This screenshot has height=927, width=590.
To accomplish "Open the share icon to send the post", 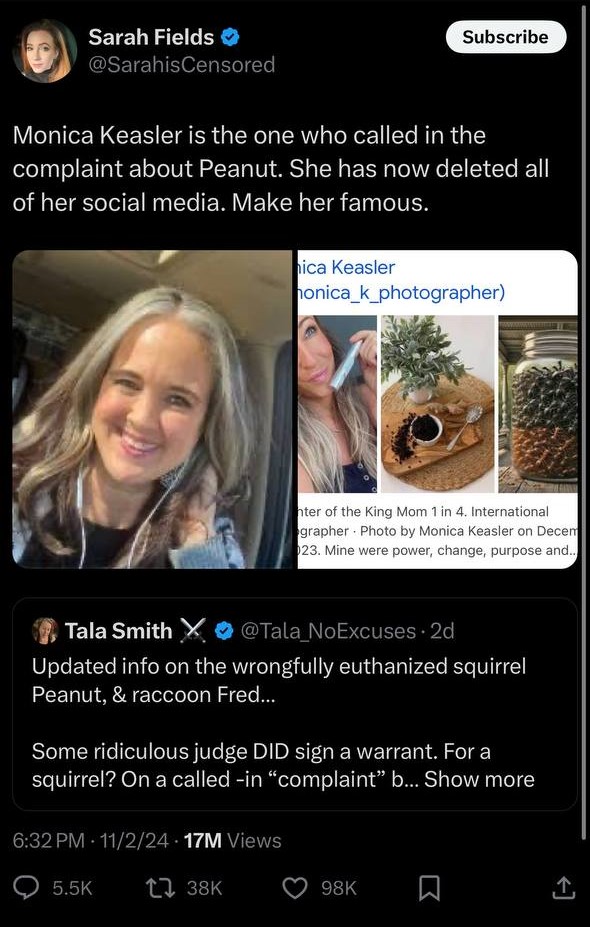I will [563, 888].
